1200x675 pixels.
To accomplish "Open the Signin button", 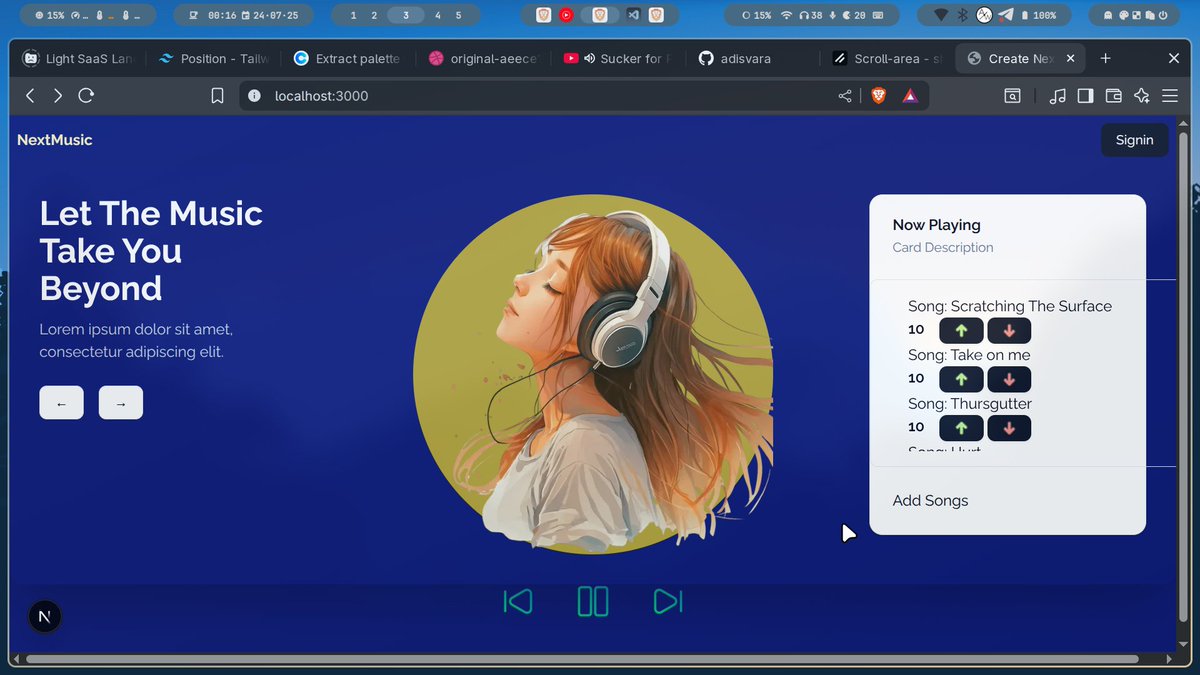I will [x=1134, y=140].
